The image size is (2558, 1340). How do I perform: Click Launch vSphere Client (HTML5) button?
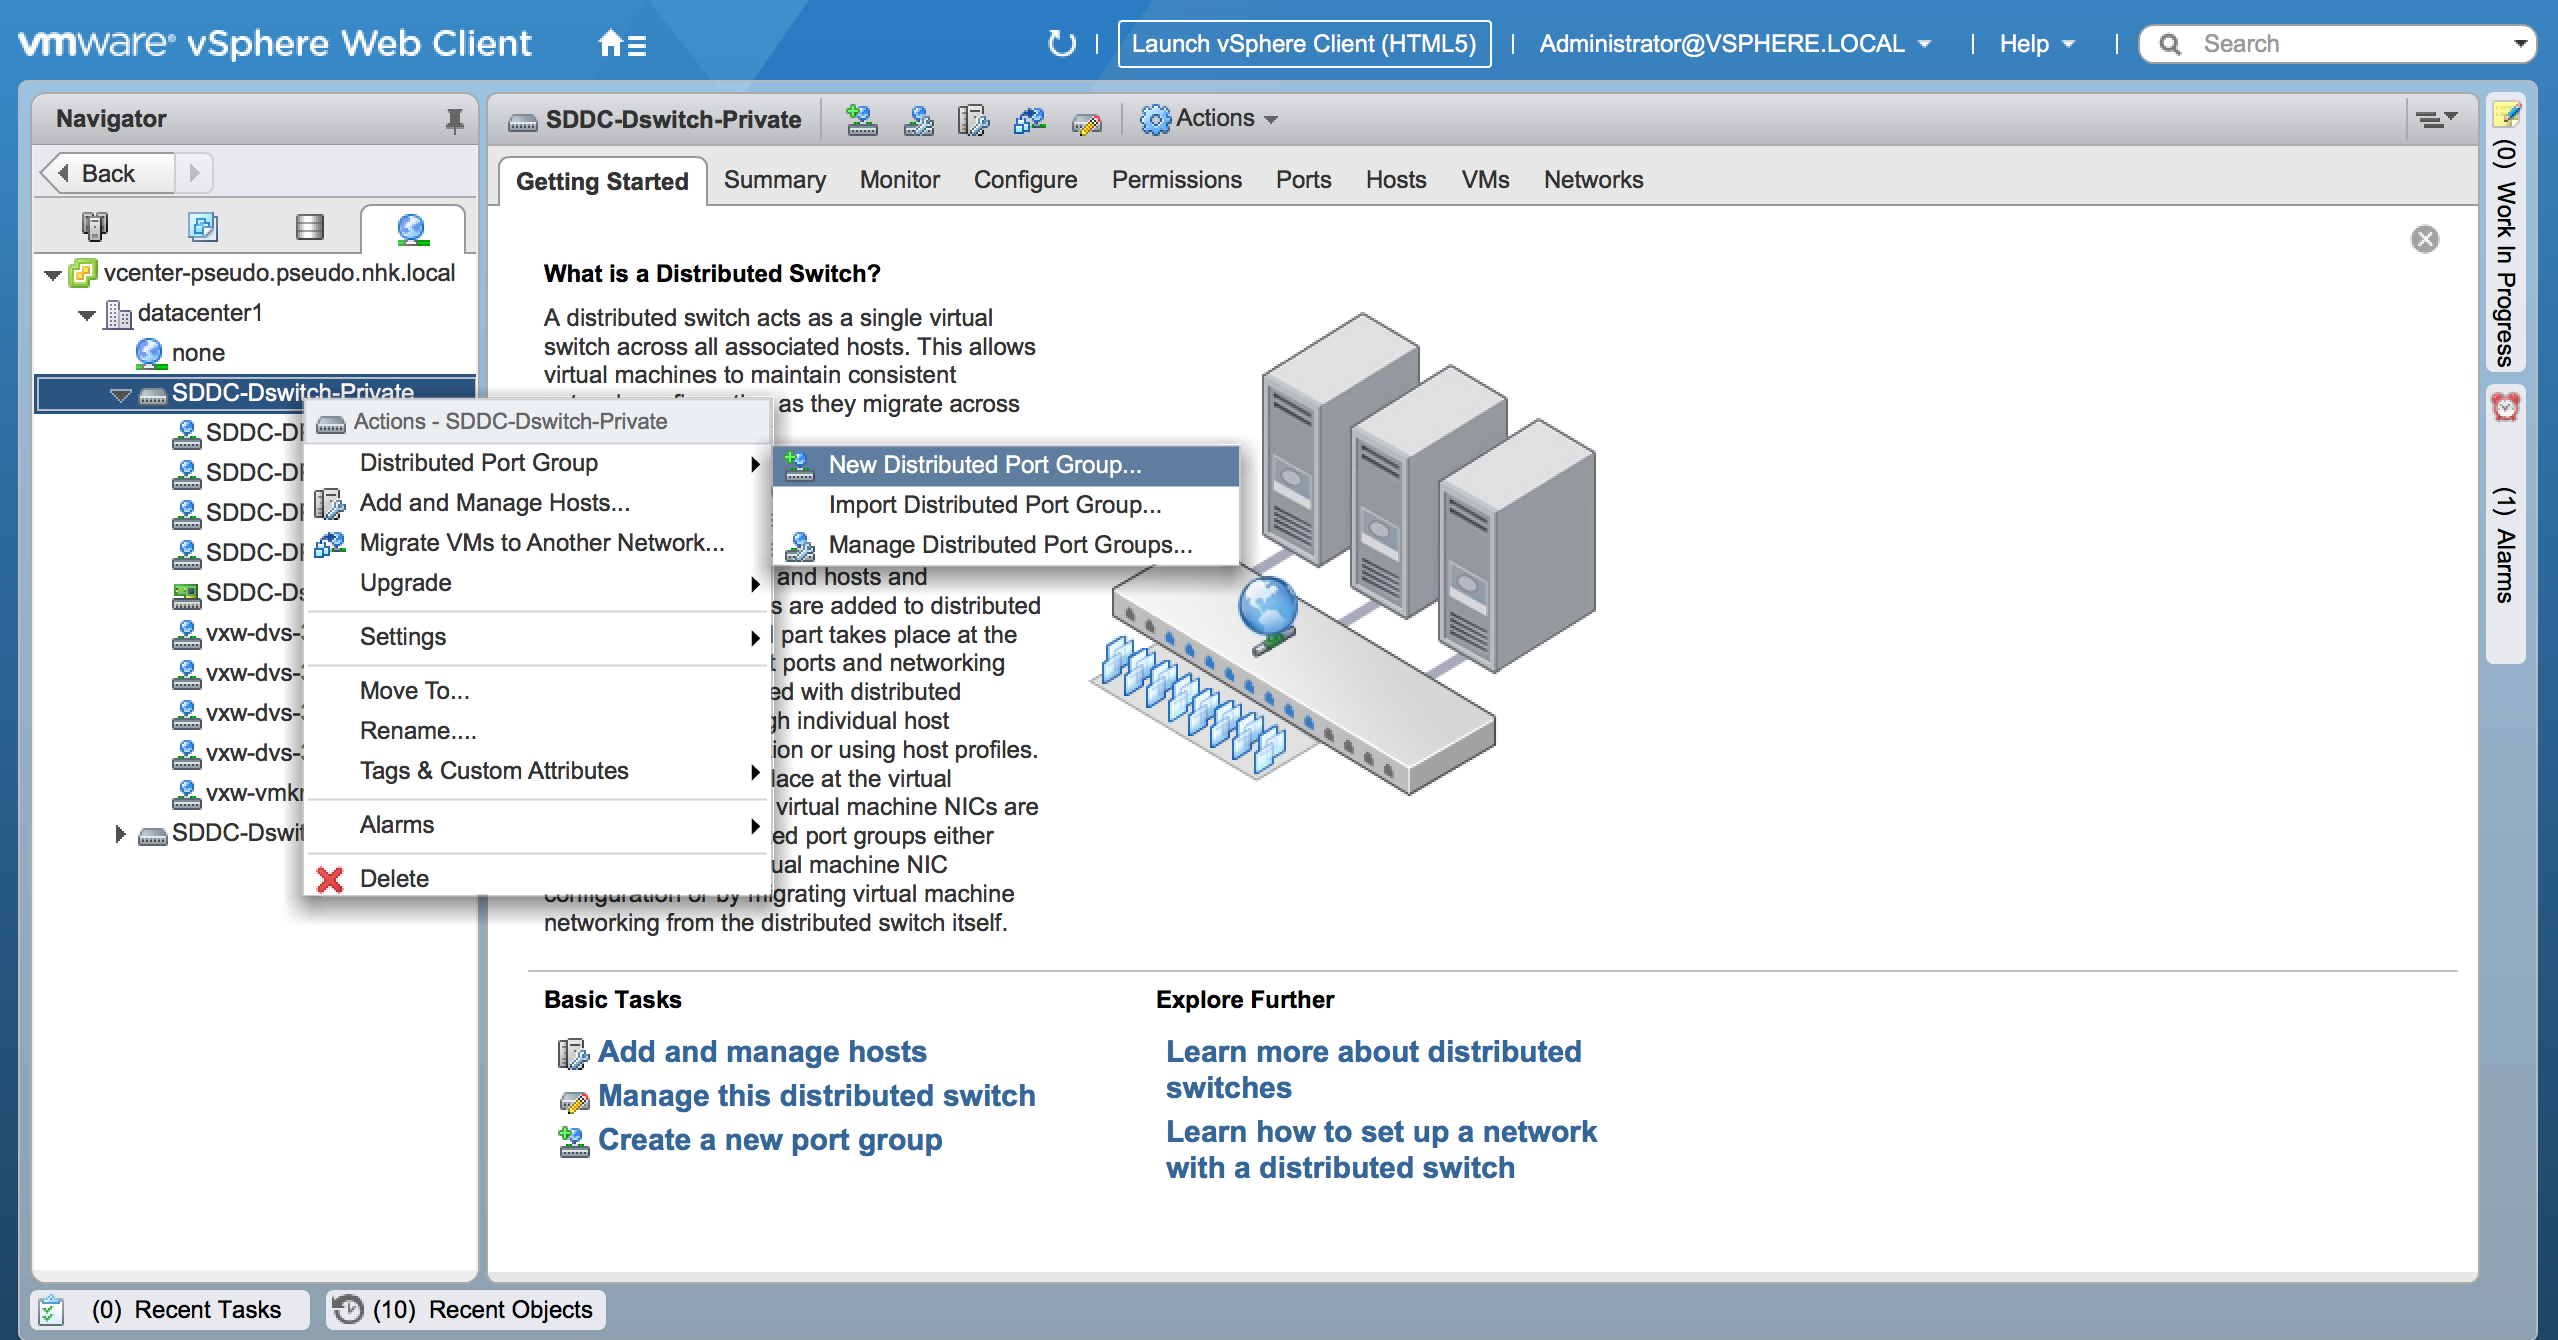(1304, 44)
